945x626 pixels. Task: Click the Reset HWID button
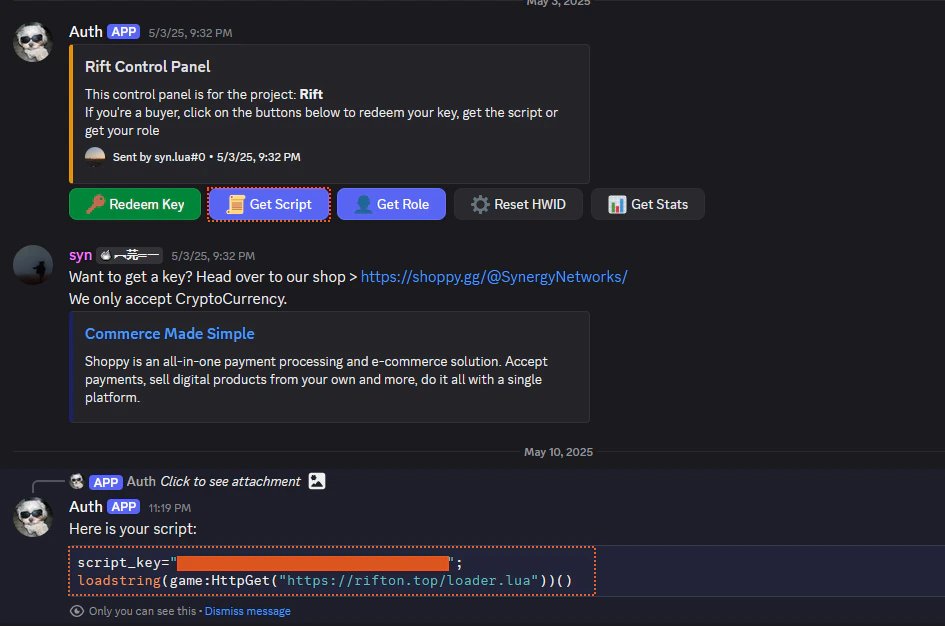(x=518, y=204)
